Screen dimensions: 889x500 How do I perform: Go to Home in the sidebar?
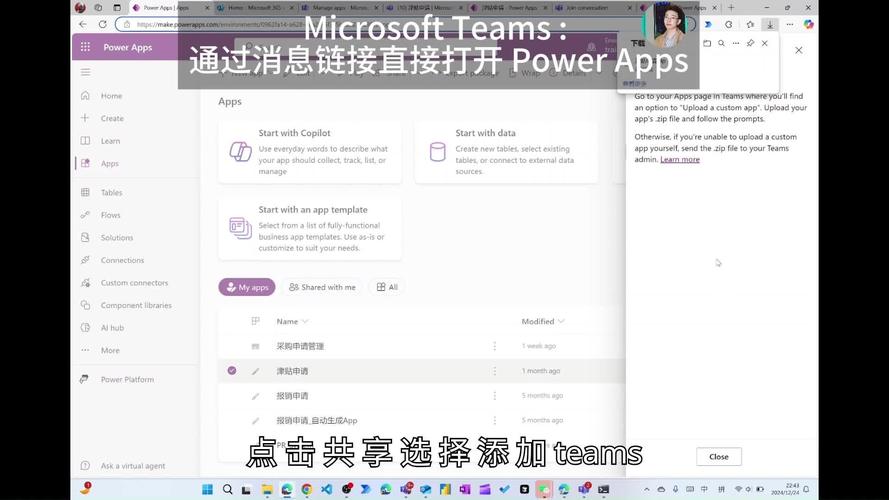(x=111, y=96)
